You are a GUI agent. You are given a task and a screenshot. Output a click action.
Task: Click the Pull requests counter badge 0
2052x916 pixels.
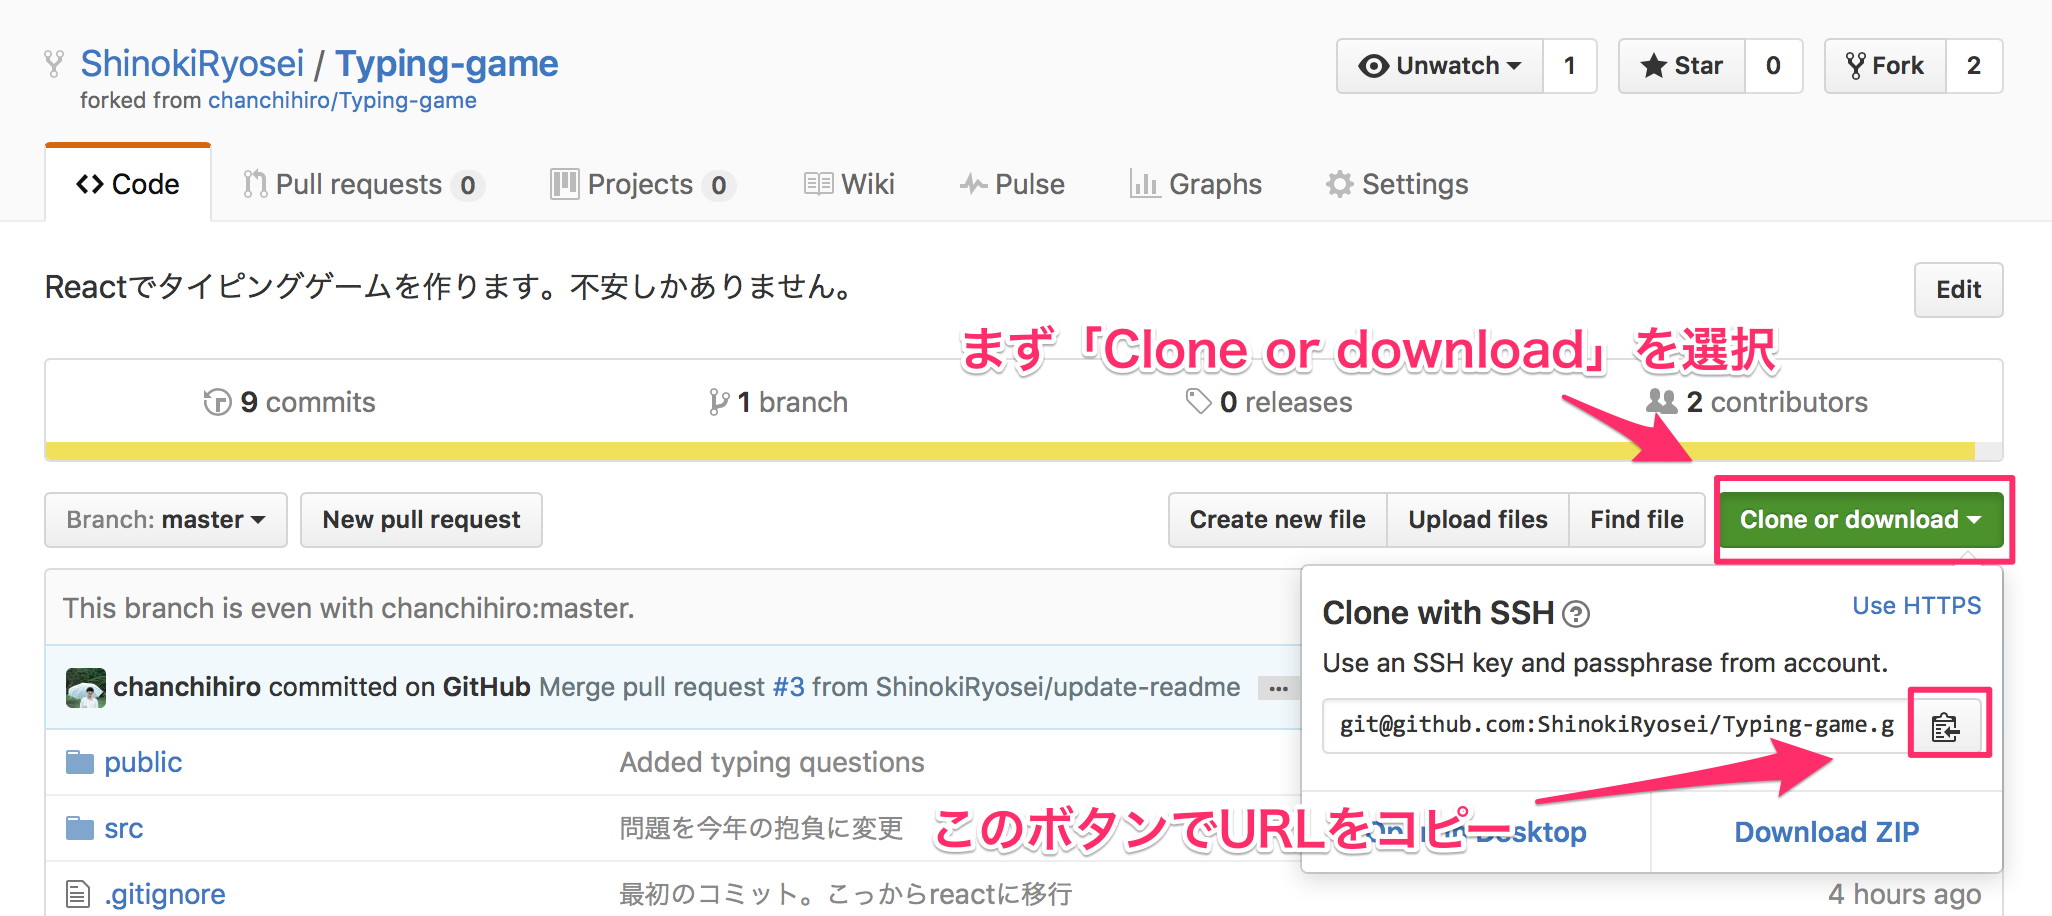(467, 186)
